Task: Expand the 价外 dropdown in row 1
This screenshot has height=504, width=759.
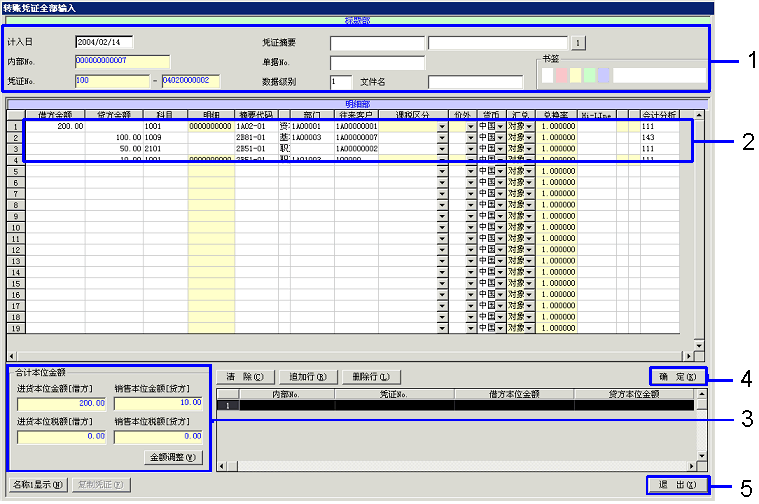Action: (x=470, y=127)
